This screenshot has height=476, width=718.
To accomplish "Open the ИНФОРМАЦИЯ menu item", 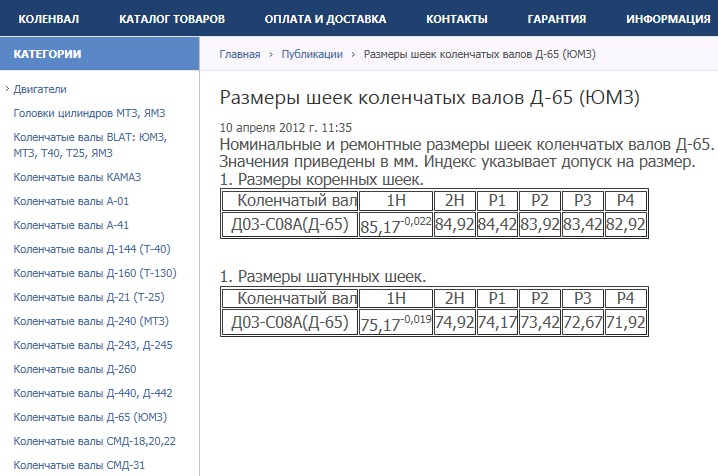I will [668, 19].
